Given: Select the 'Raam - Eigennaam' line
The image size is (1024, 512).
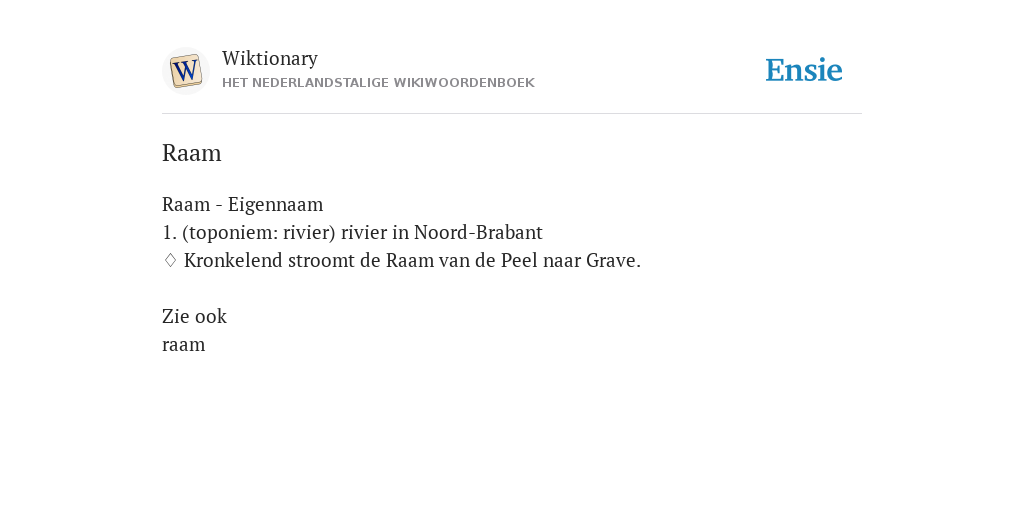Looking at the screenshot, I should pos(242,204).
